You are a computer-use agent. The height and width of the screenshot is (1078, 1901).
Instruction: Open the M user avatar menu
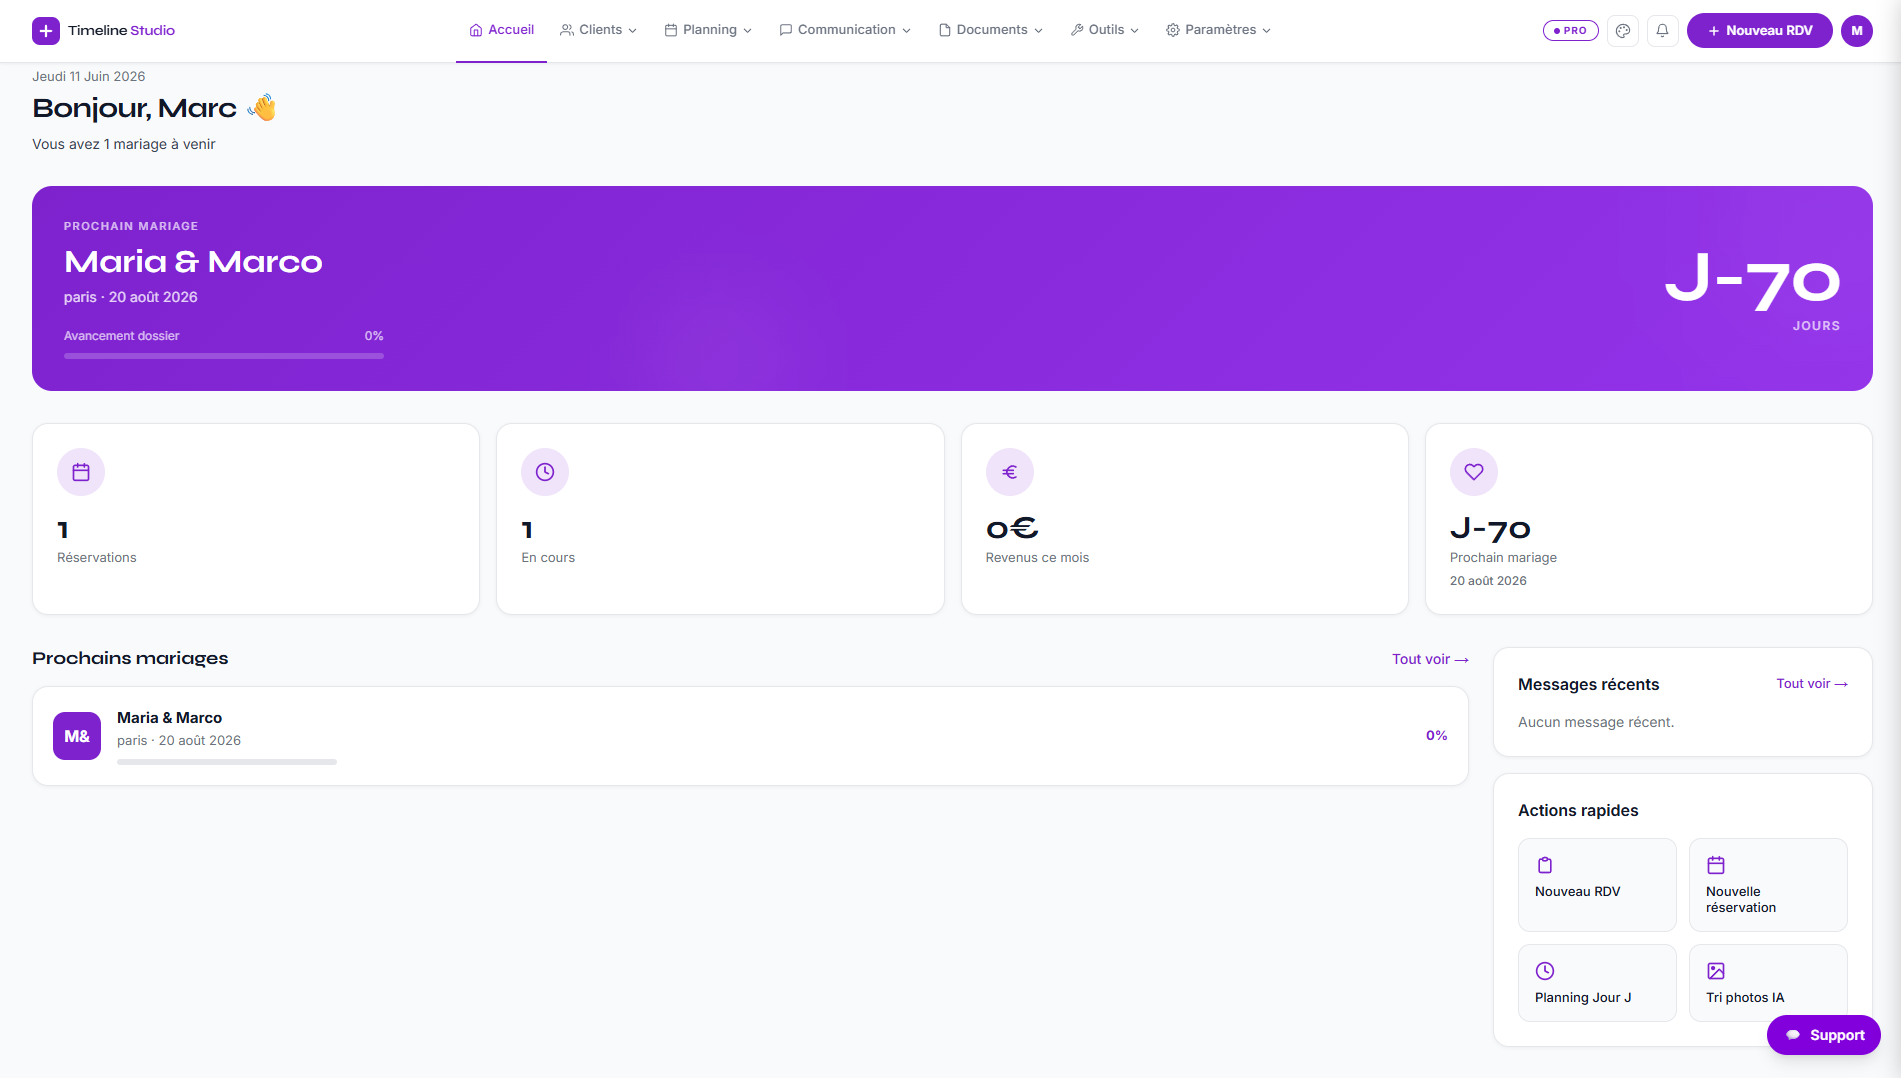point(1857,31)
